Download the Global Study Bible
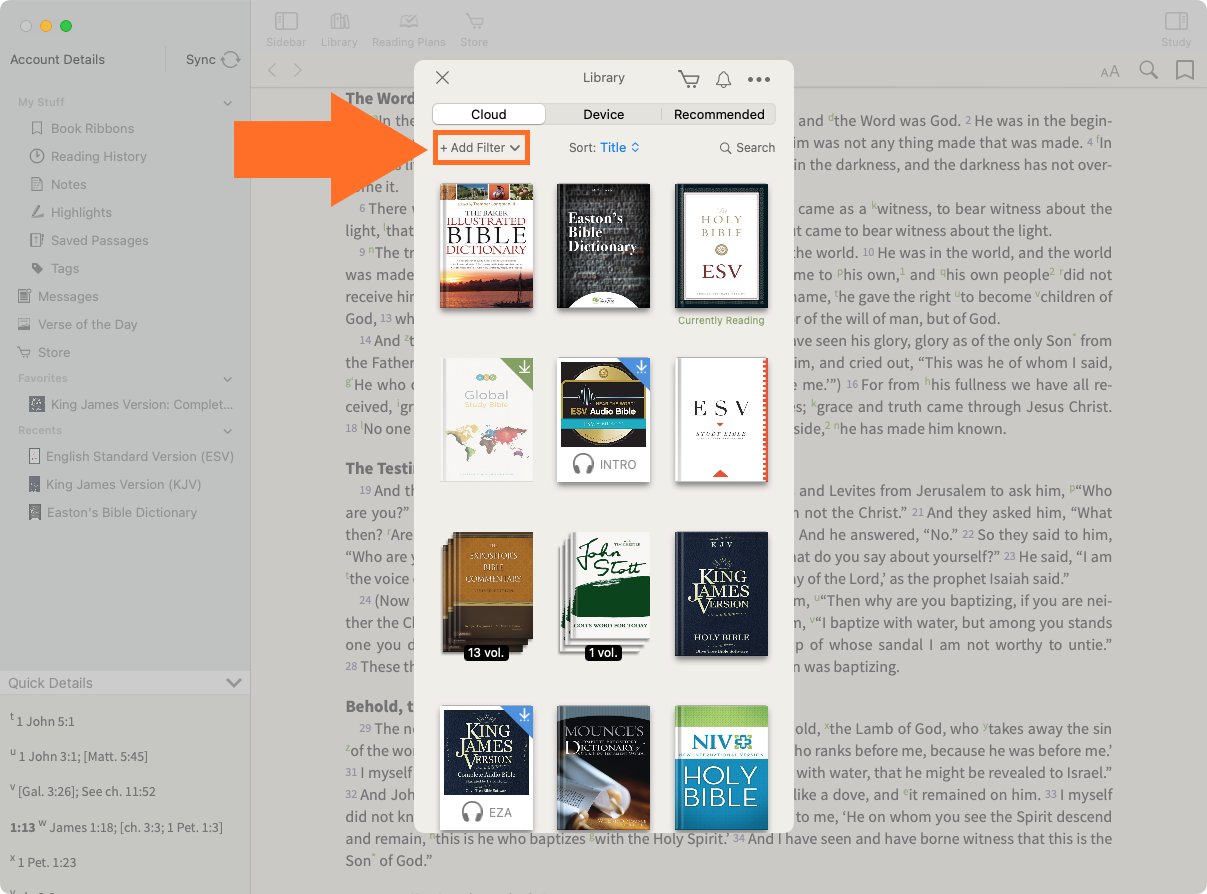The width and height of the screenshot is (1207, 894). [524, 368]
